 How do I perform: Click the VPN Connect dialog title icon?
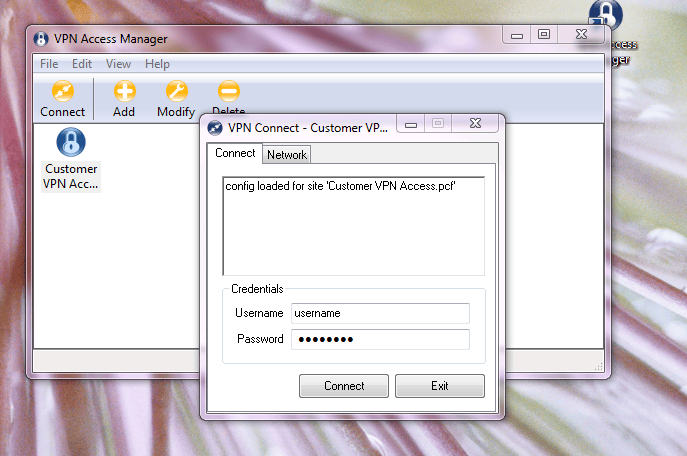215,128
